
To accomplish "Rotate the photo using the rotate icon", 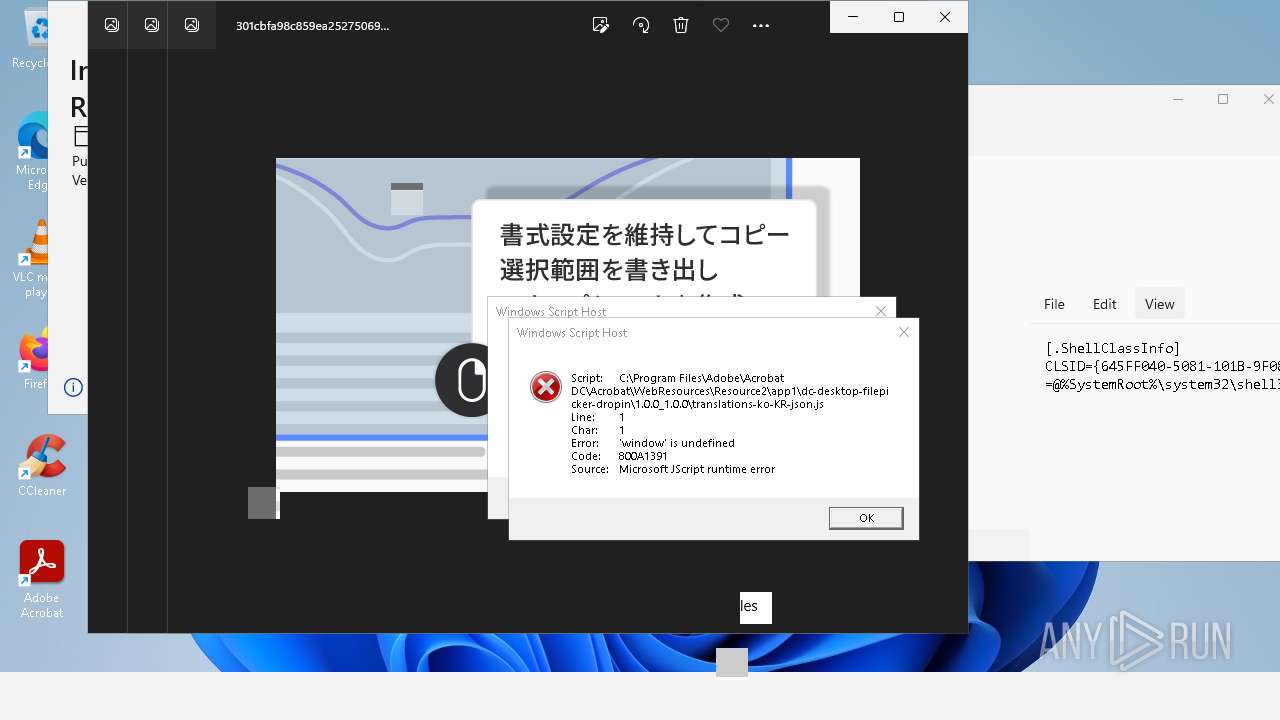I will (641, 25).
